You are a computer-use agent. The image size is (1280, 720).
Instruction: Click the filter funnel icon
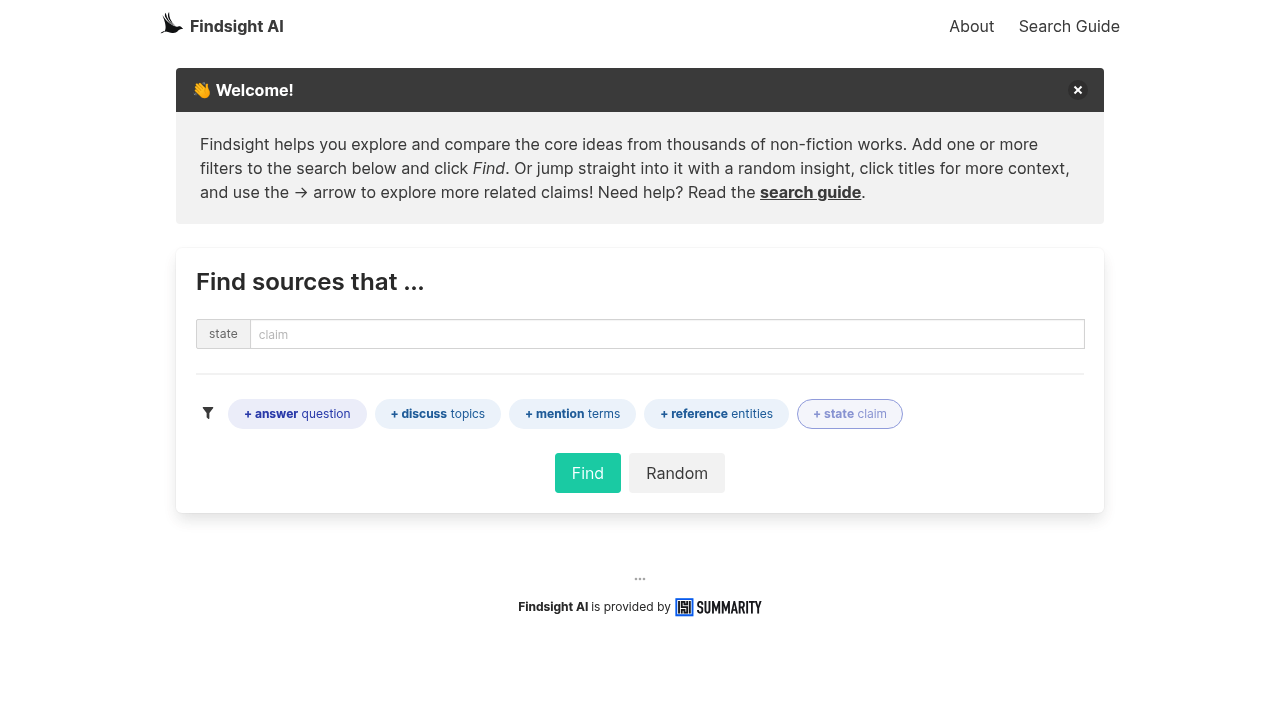click(x=208, y=413)
